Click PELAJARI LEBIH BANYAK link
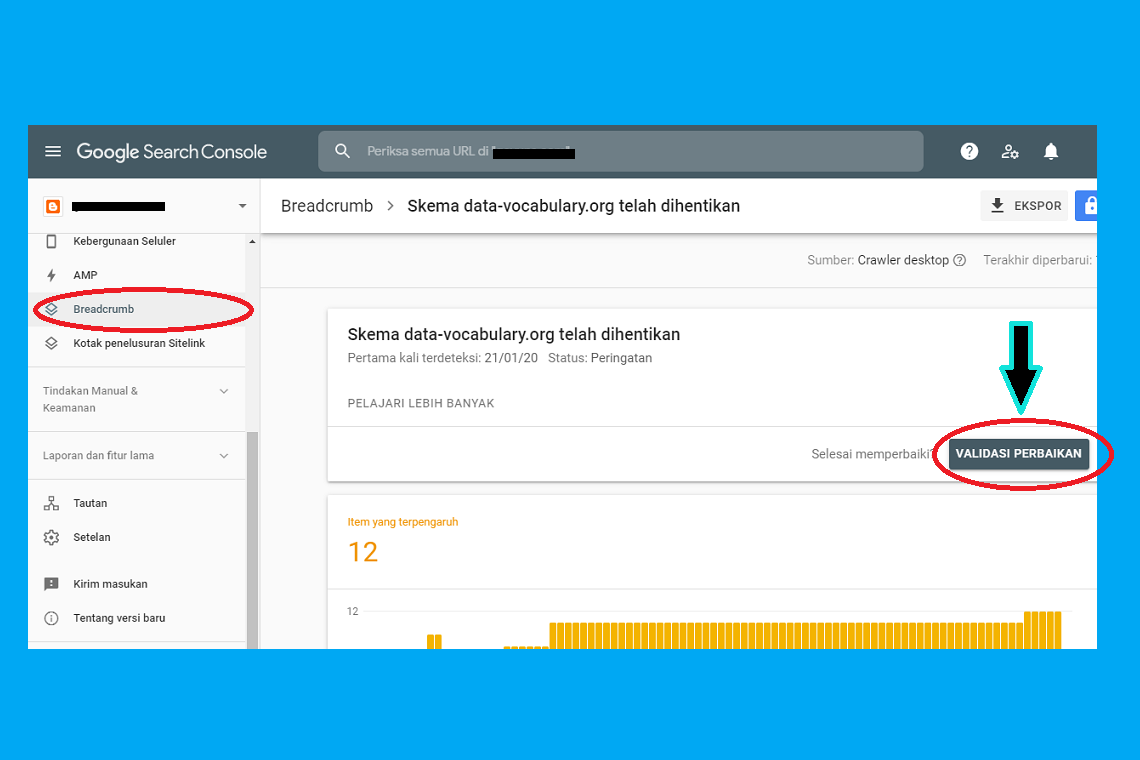1140x760 pixels. (x=421, y=404)
